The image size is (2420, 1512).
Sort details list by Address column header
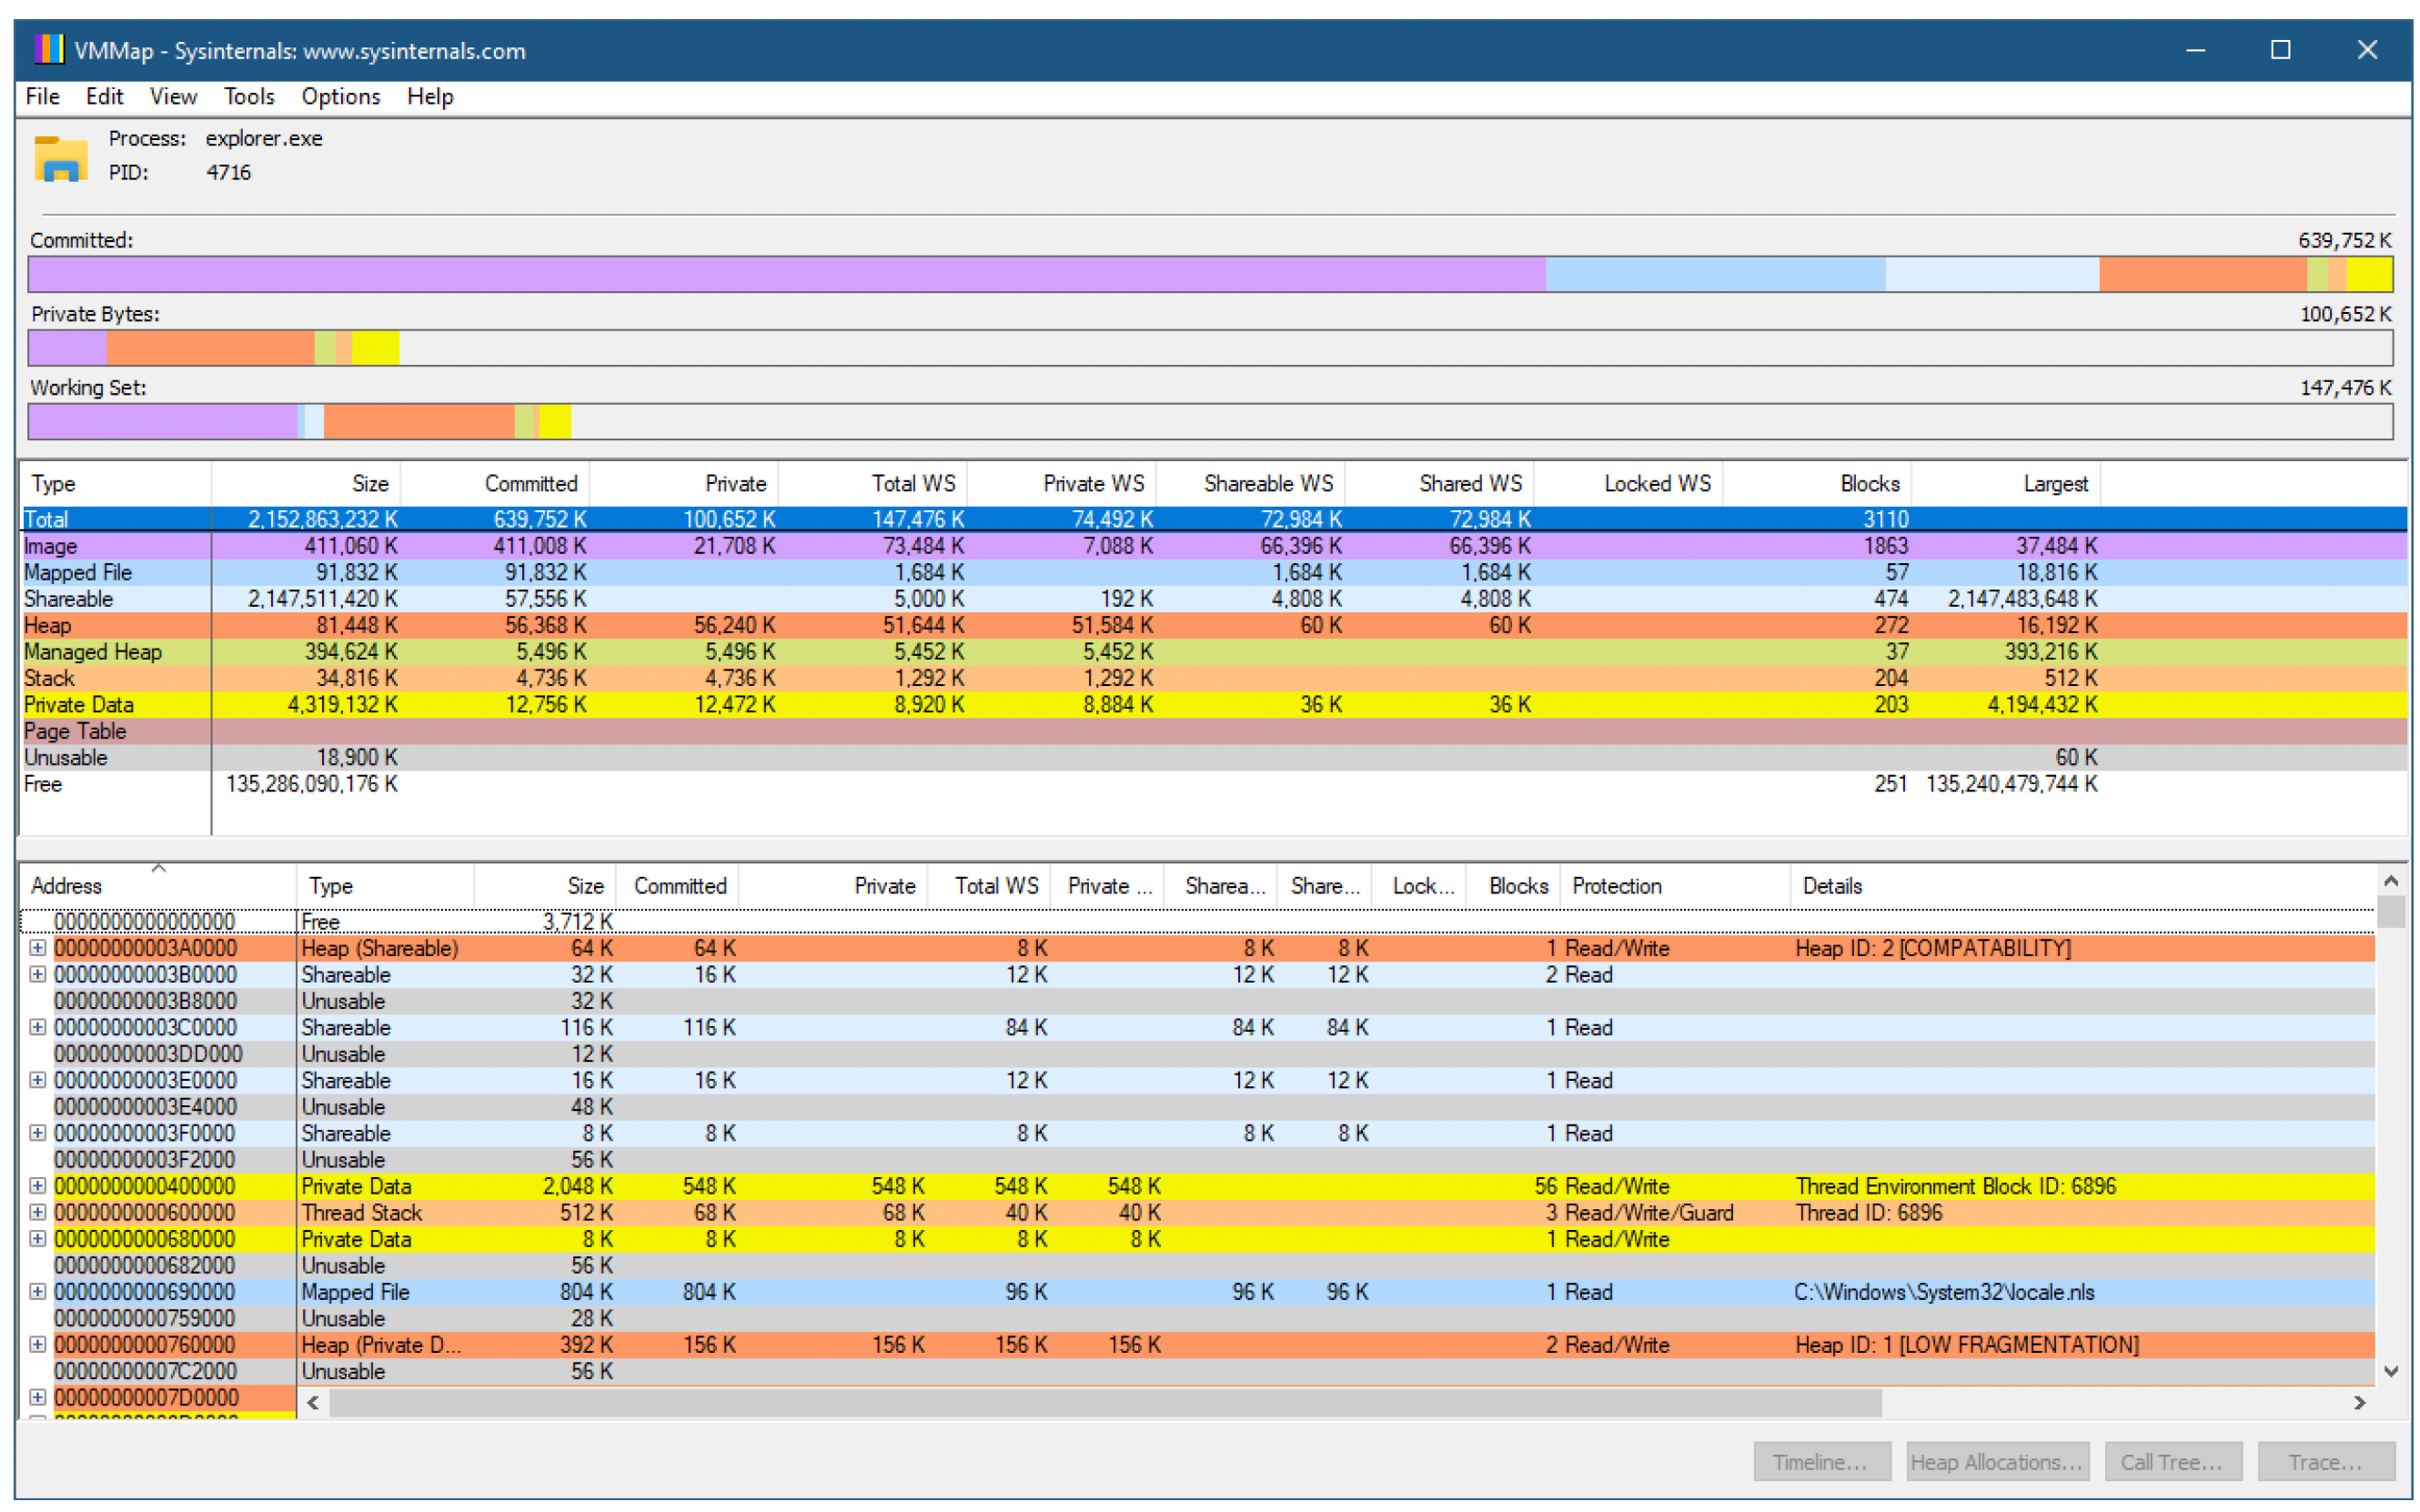pyautogui.click(x=158, y=885)
